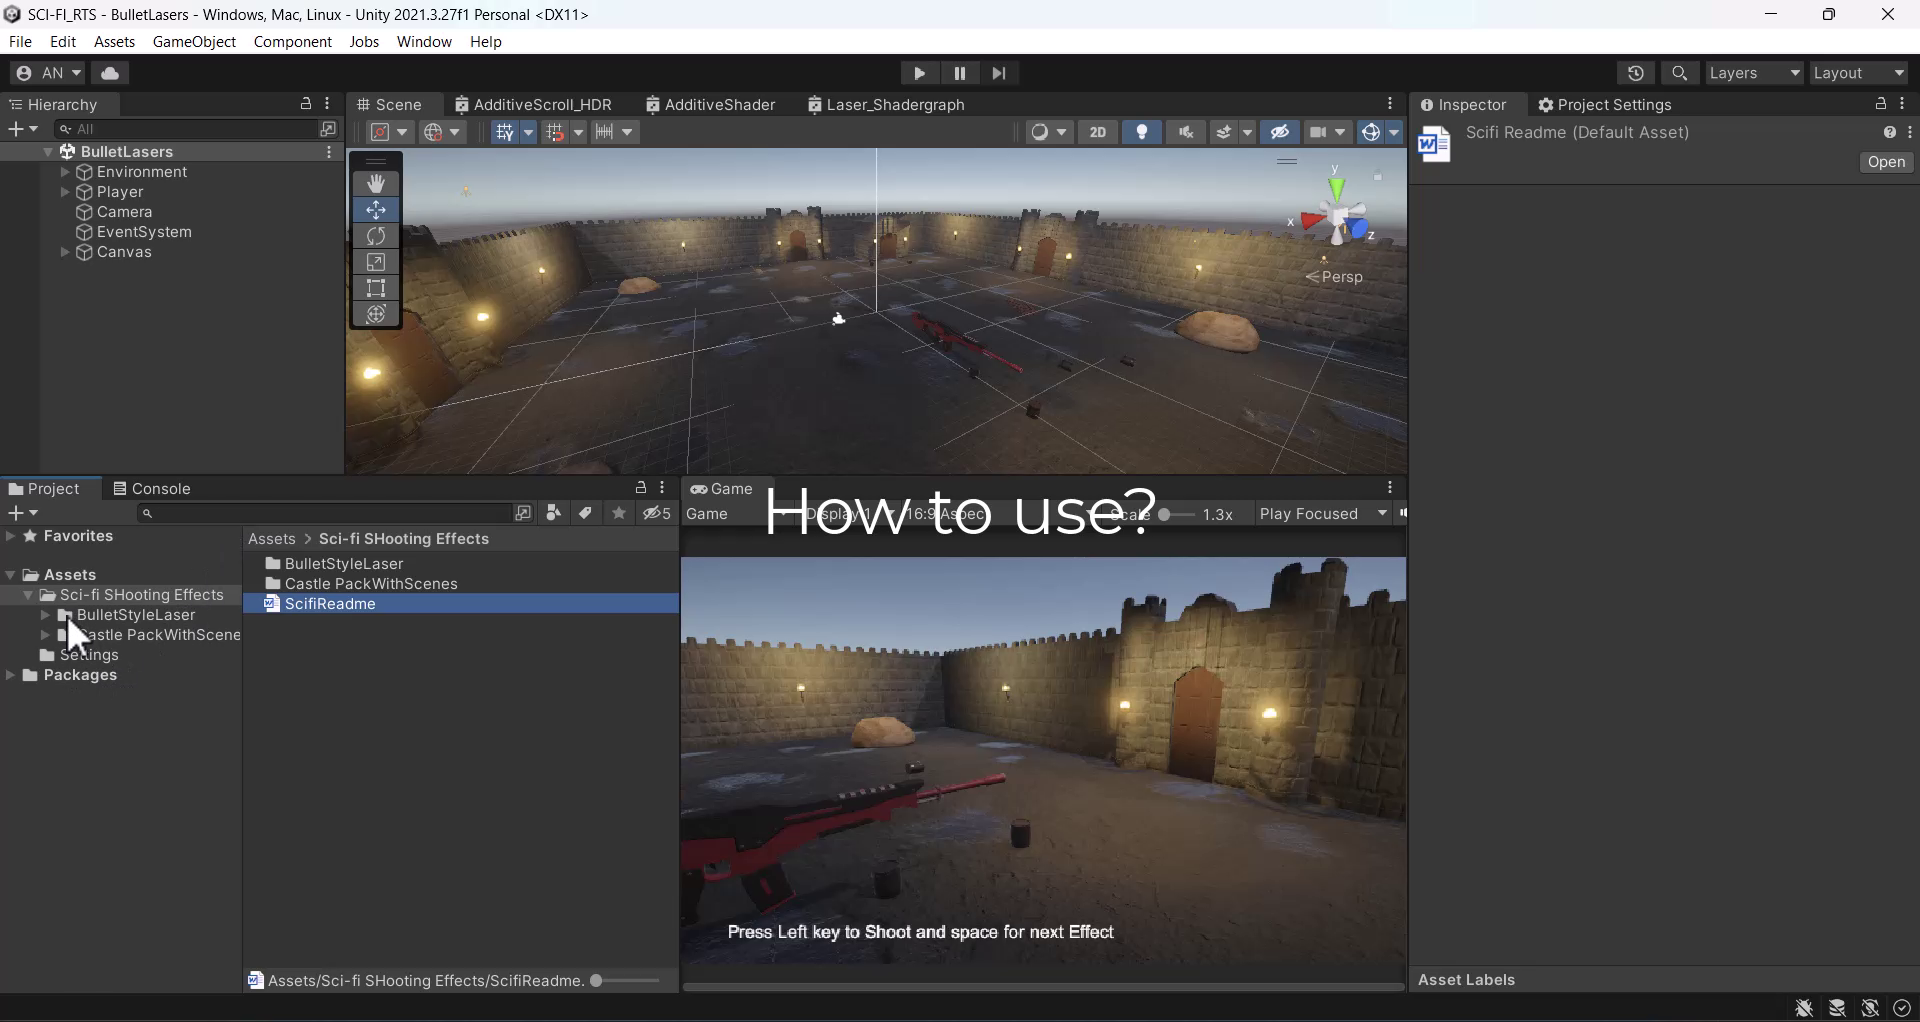Select Camera object in Hierarchy

coord(125,212)
